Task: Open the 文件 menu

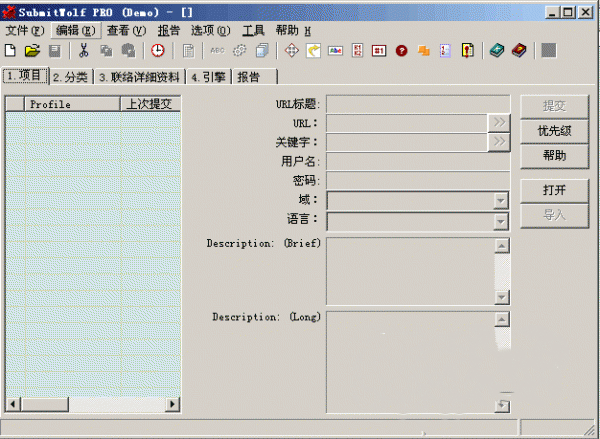Action: [24, 30]
